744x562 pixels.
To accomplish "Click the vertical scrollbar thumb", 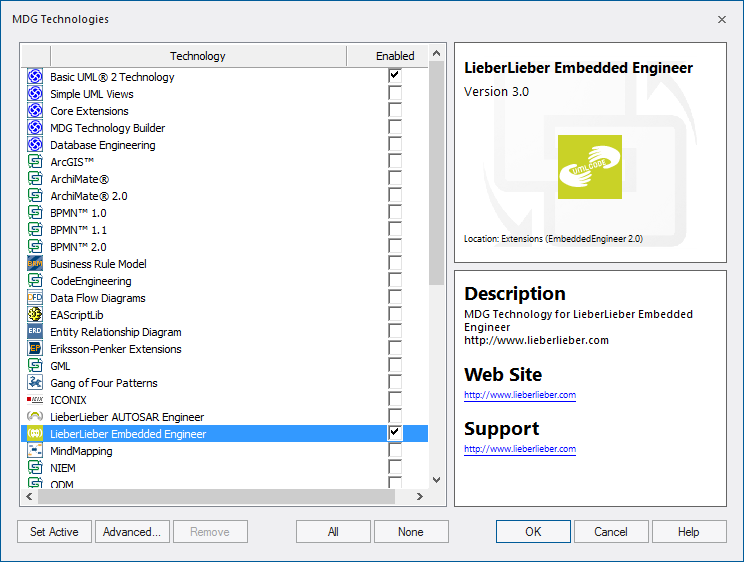I will click(437, 173).
